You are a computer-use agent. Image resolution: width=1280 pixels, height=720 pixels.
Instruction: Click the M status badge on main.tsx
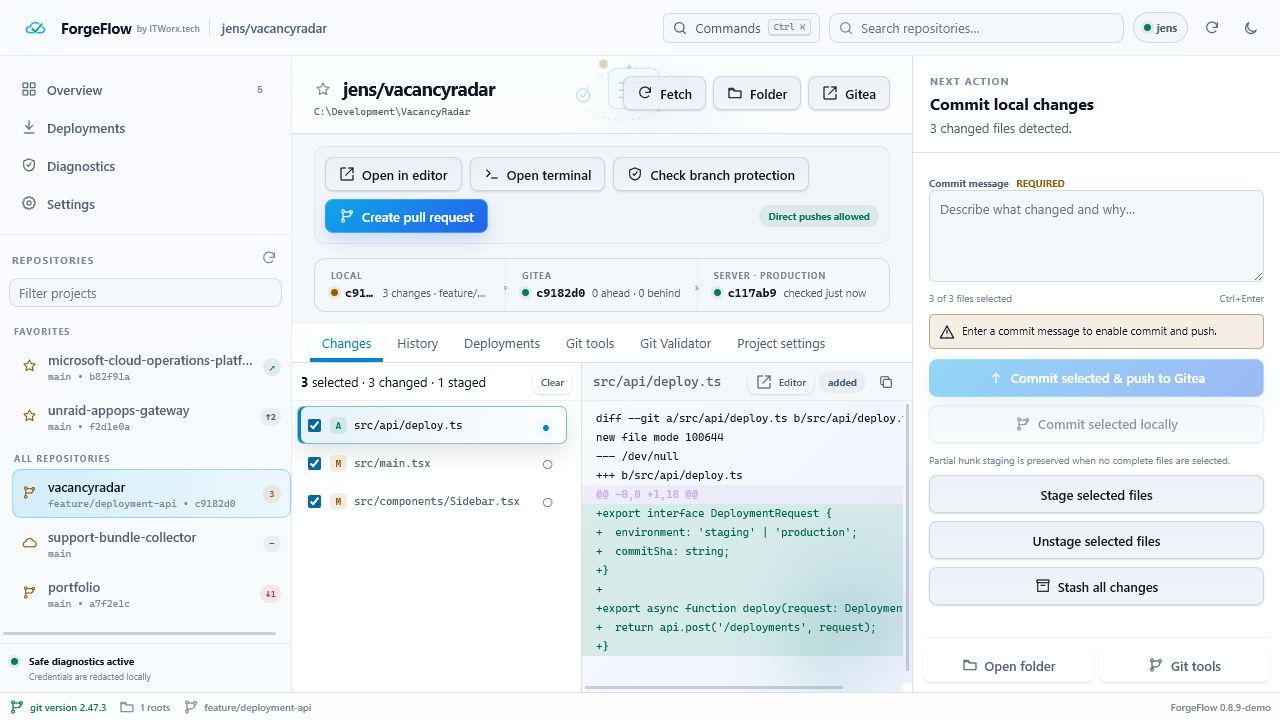click(338, 464)
